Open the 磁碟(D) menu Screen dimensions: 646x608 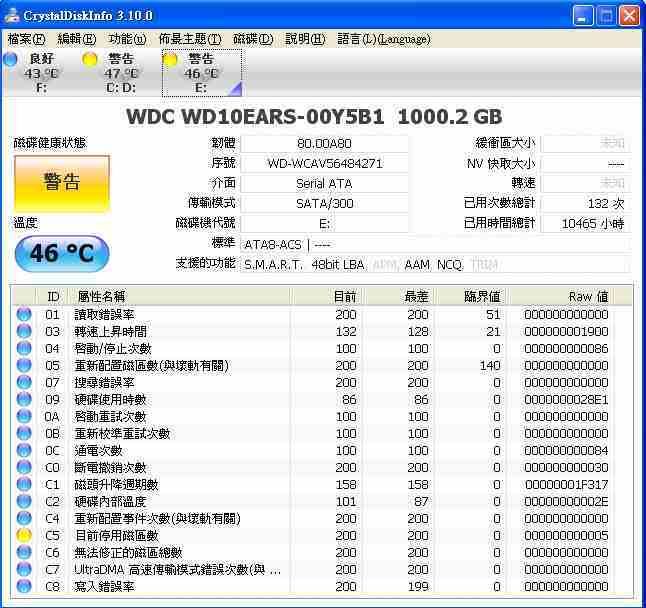[253, 39]
